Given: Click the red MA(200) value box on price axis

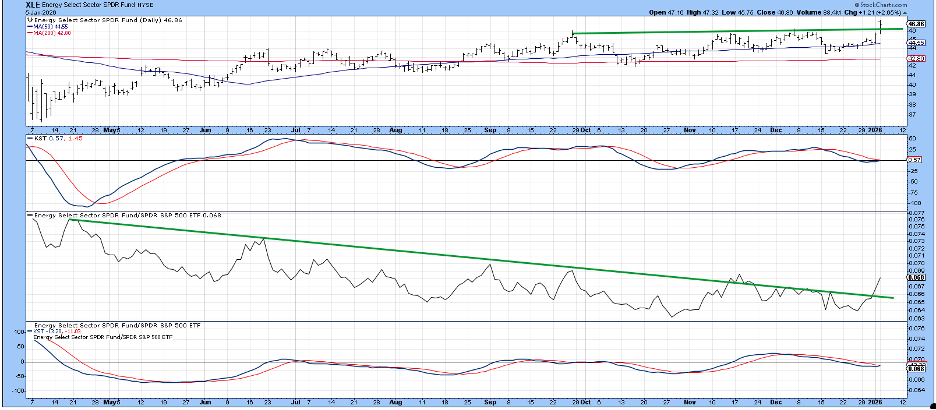Looking at the screenshot, I should pyautogui.click(x=916, y=59).
